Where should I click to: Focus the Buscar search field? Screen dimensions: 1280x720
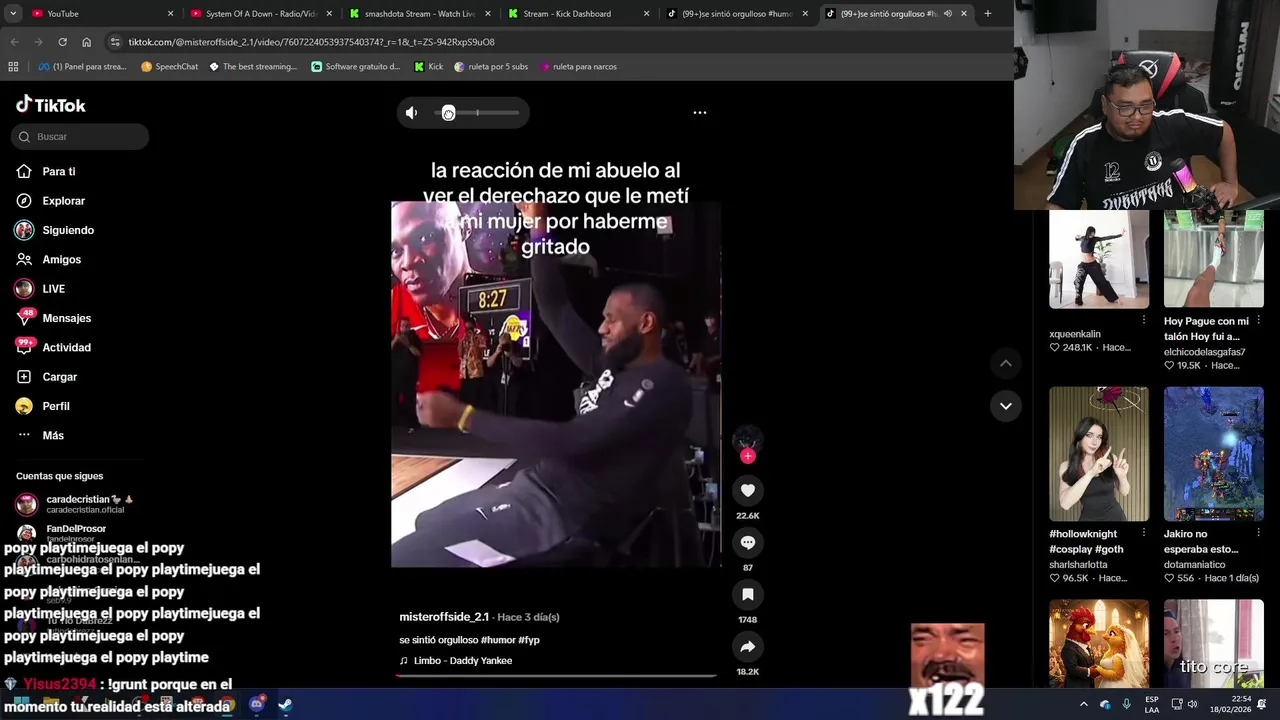pyautogui.click(x=80, y=137)
